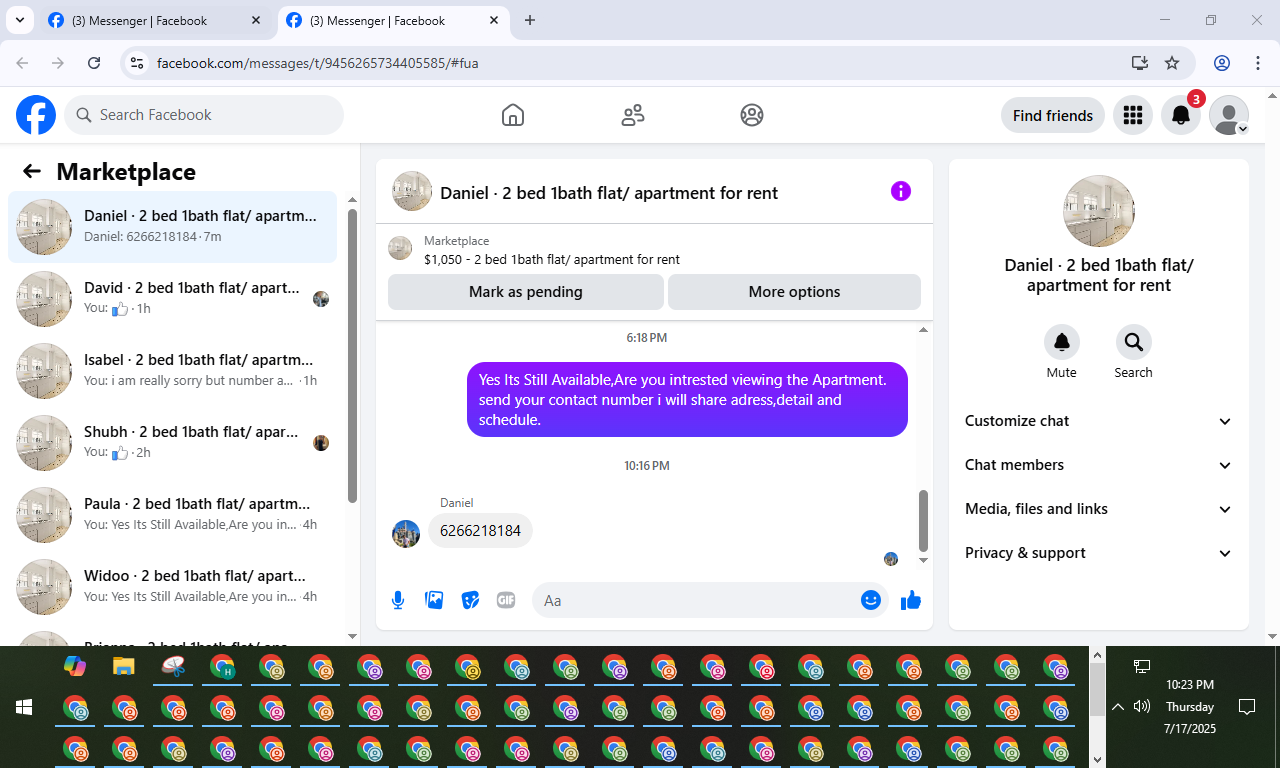Click the chat messages scrollbar
Viewport: 1280px width, 768px height.
coord(923,520)
